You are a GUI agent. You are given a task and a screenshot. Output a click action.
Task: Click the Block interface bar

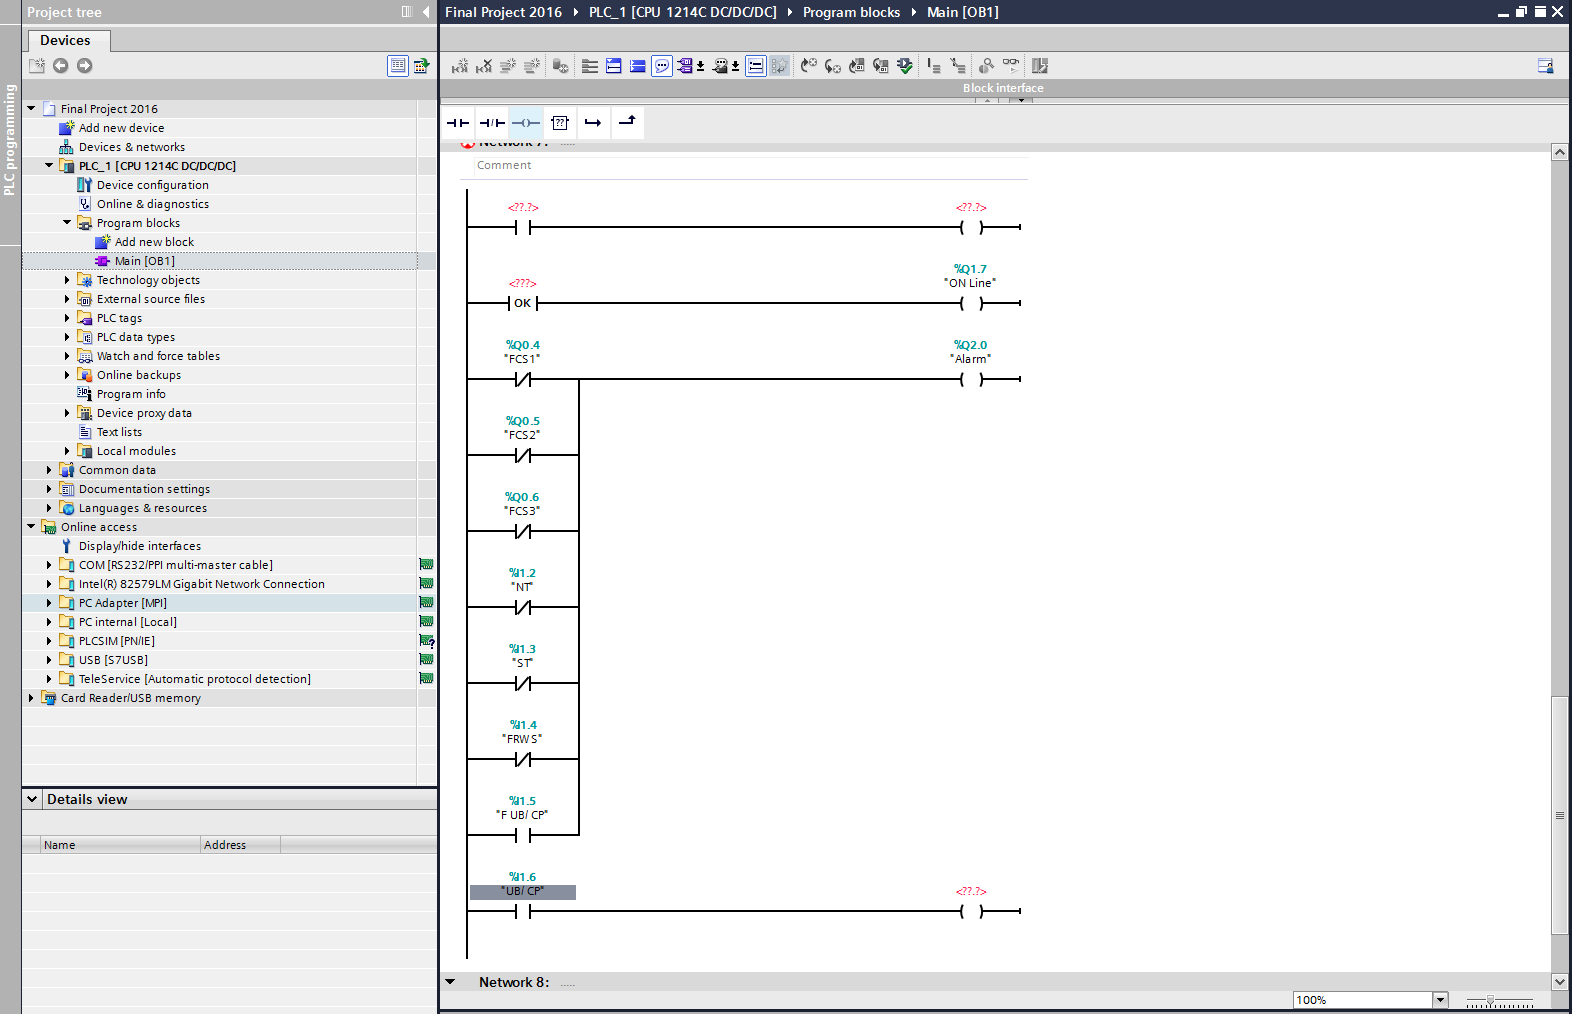1003,88
